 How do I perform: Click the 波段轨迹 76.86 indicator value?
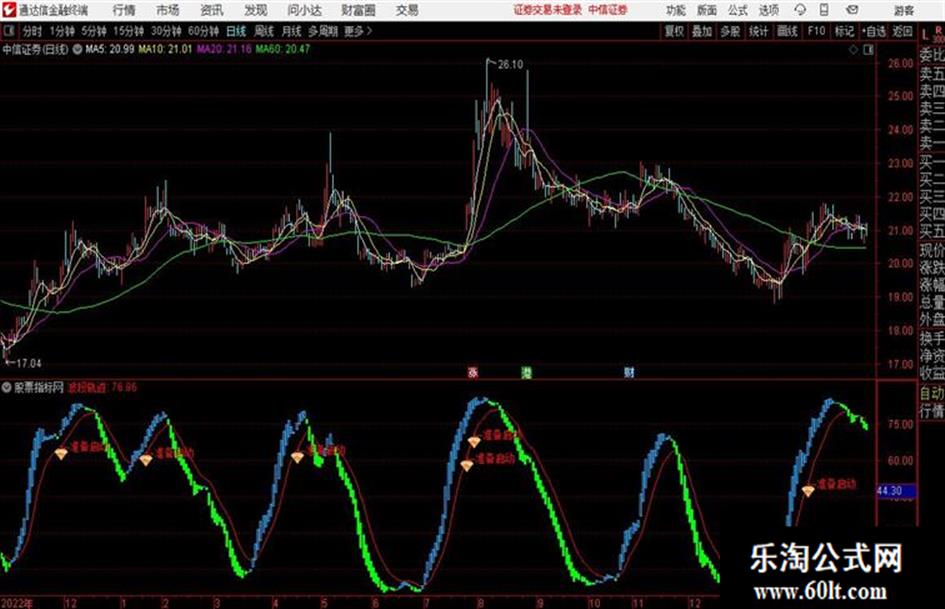tap(102, 388)
